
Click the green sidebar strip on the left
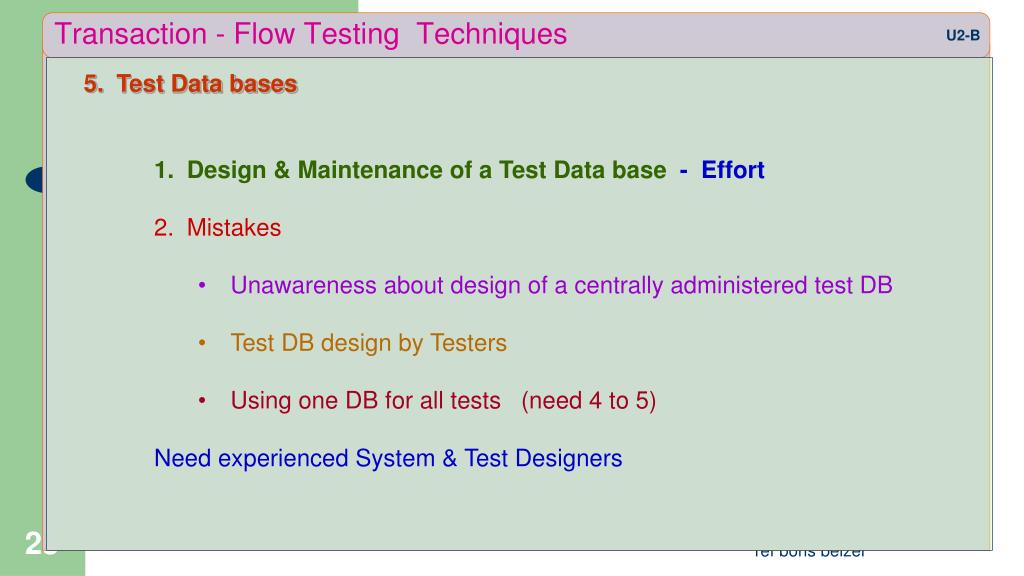tap(21, 327)
